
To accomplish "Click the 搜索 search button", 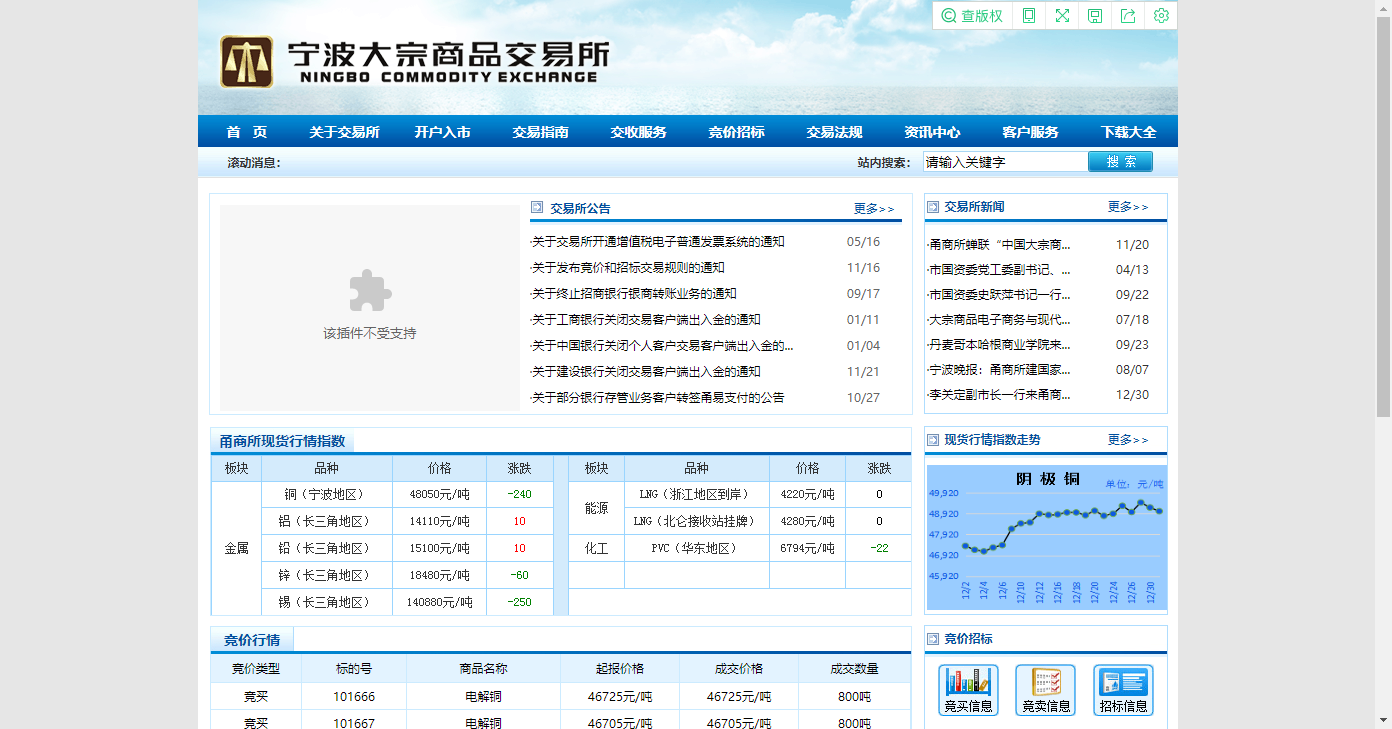I will click(1120, 162).
